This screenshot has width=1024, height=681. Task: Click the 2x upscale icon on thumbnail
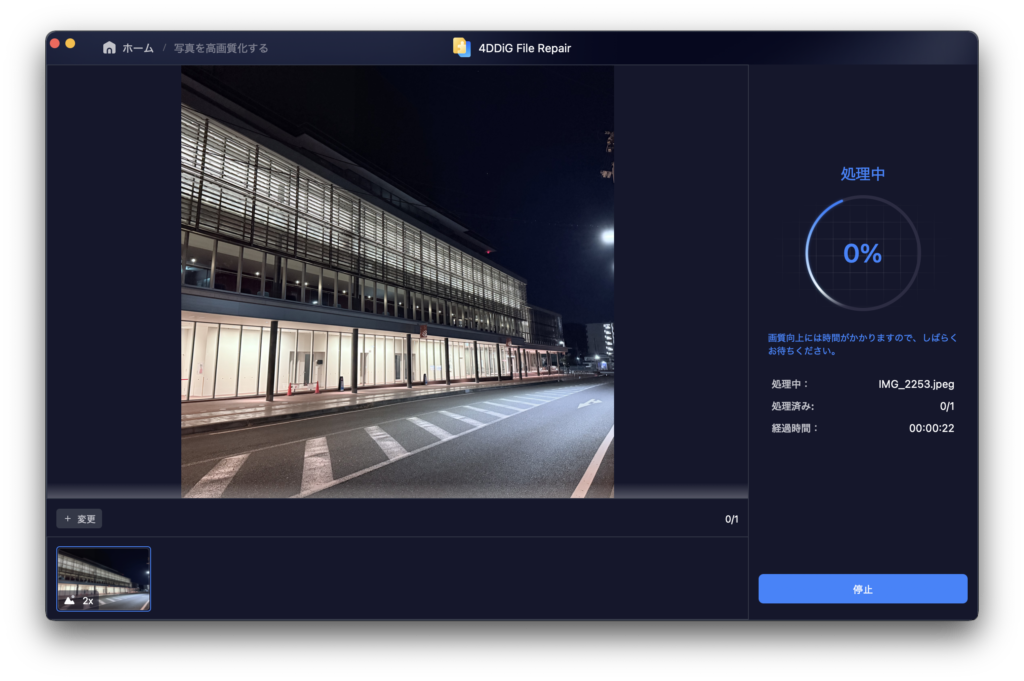70,600
